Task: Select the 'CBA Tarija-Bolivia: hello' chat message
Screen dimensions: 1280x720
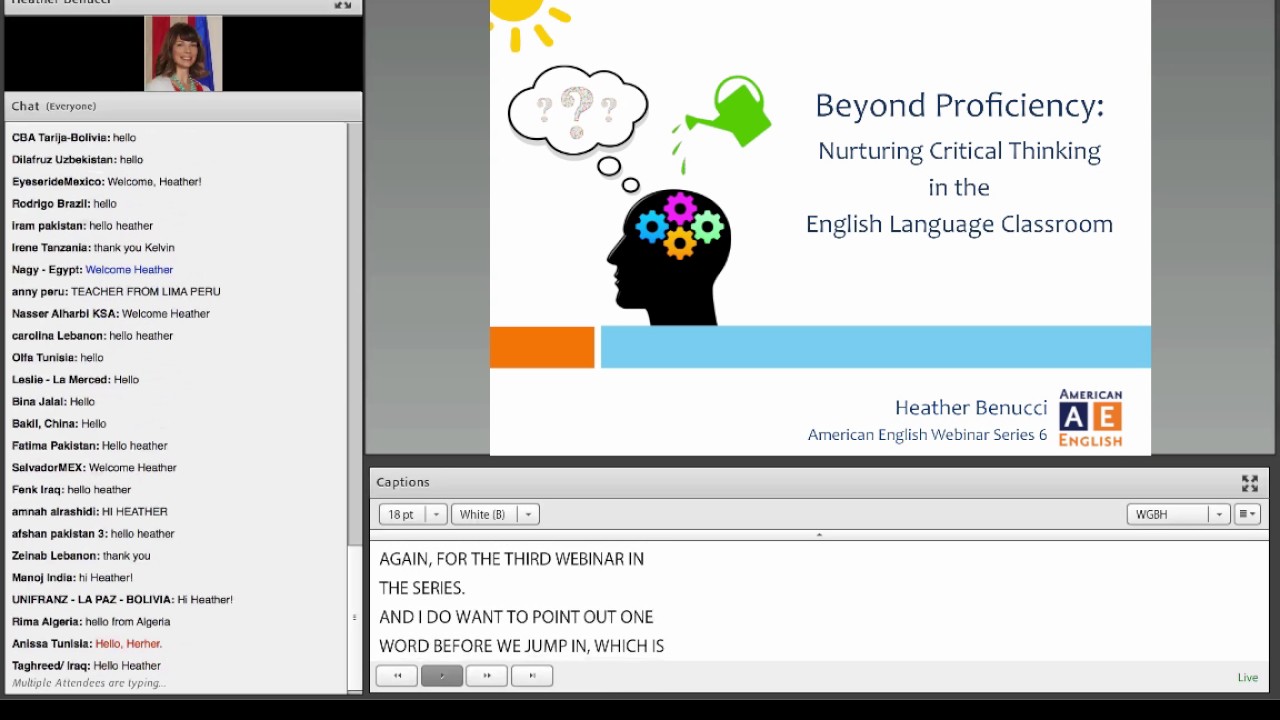Action: [x=74, y=138]
